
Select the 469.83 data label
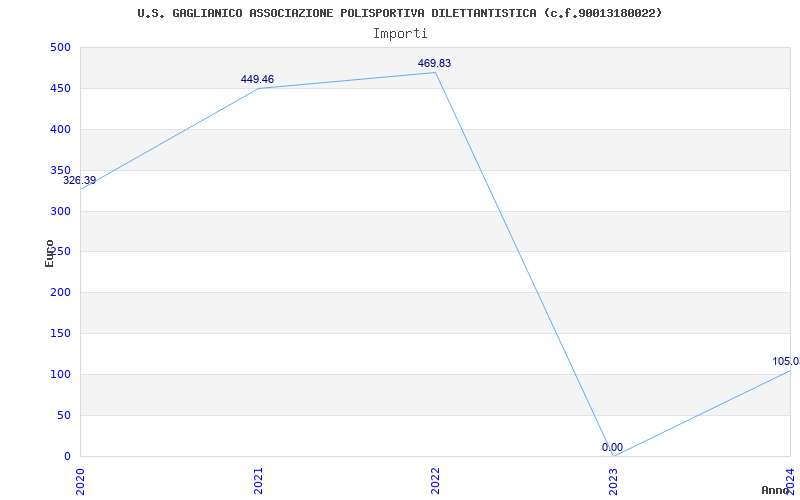coord(434,64)
